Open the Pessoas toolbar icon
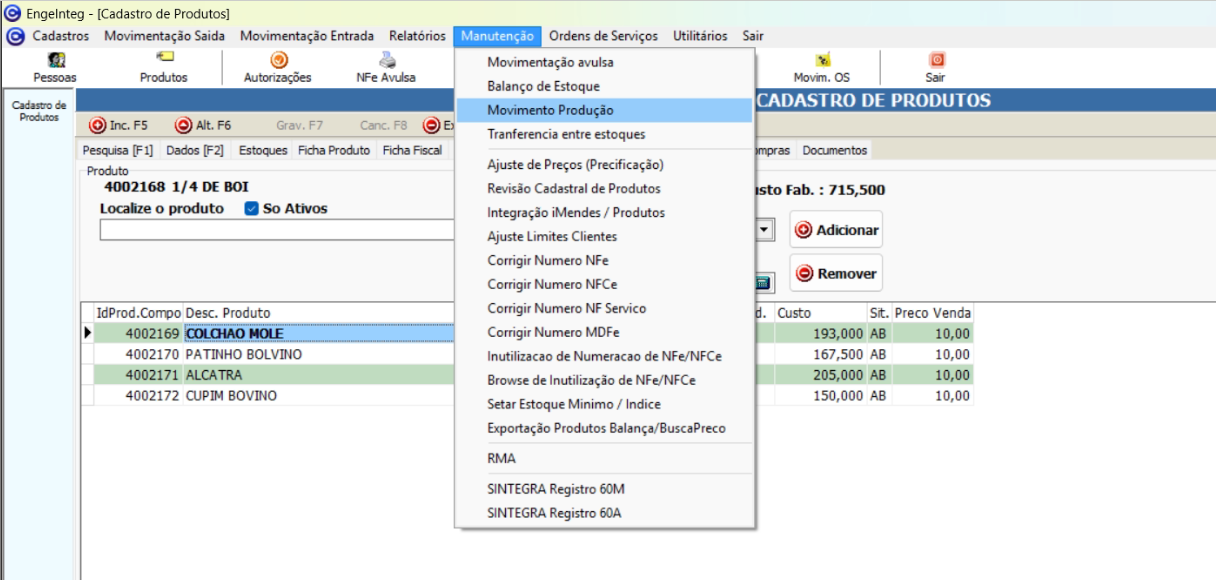 55,61
